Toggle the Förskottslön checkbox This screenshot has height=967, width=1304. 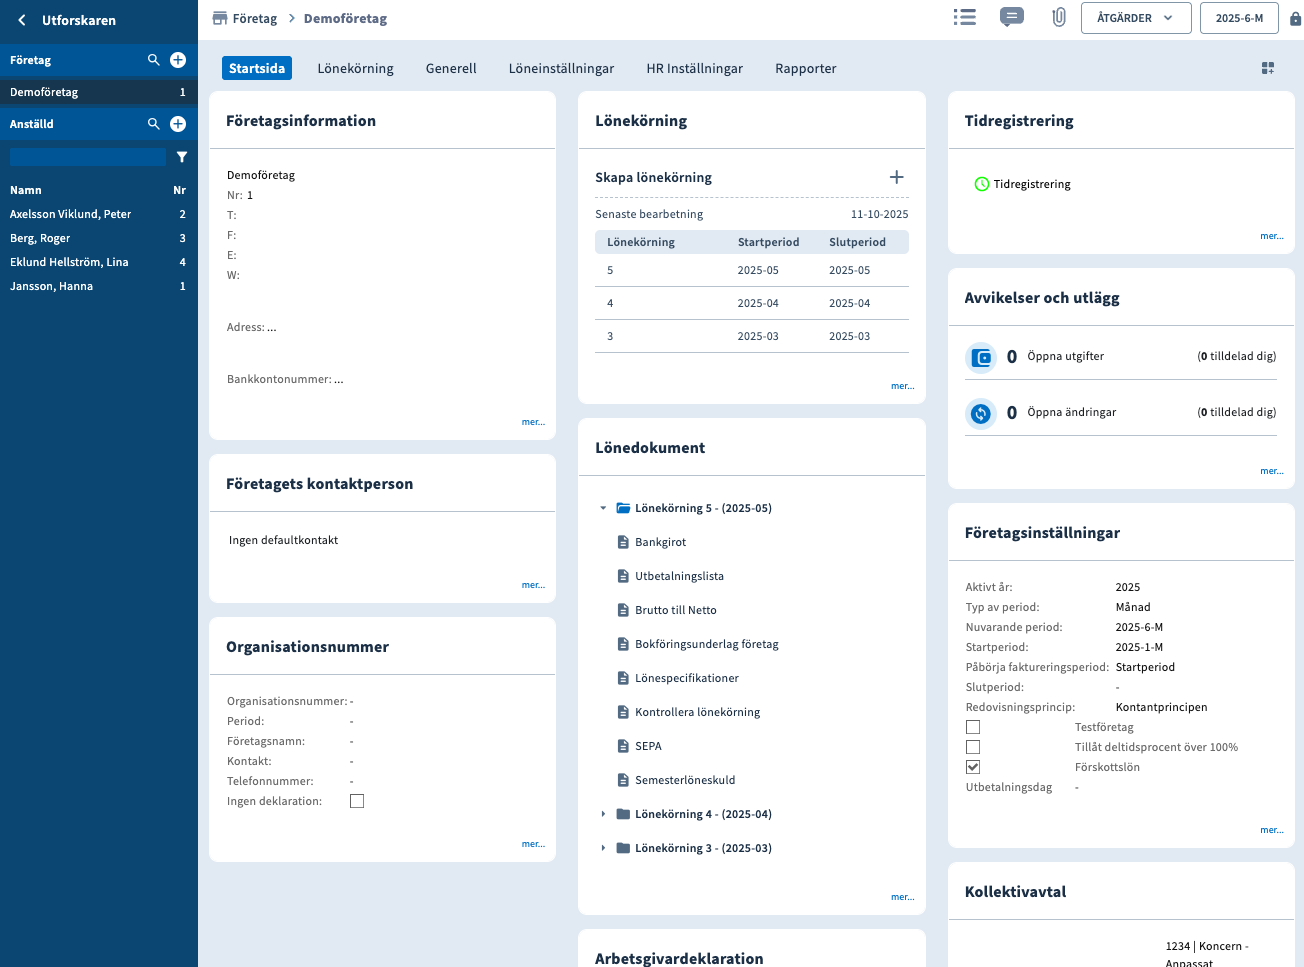[973, 767]
